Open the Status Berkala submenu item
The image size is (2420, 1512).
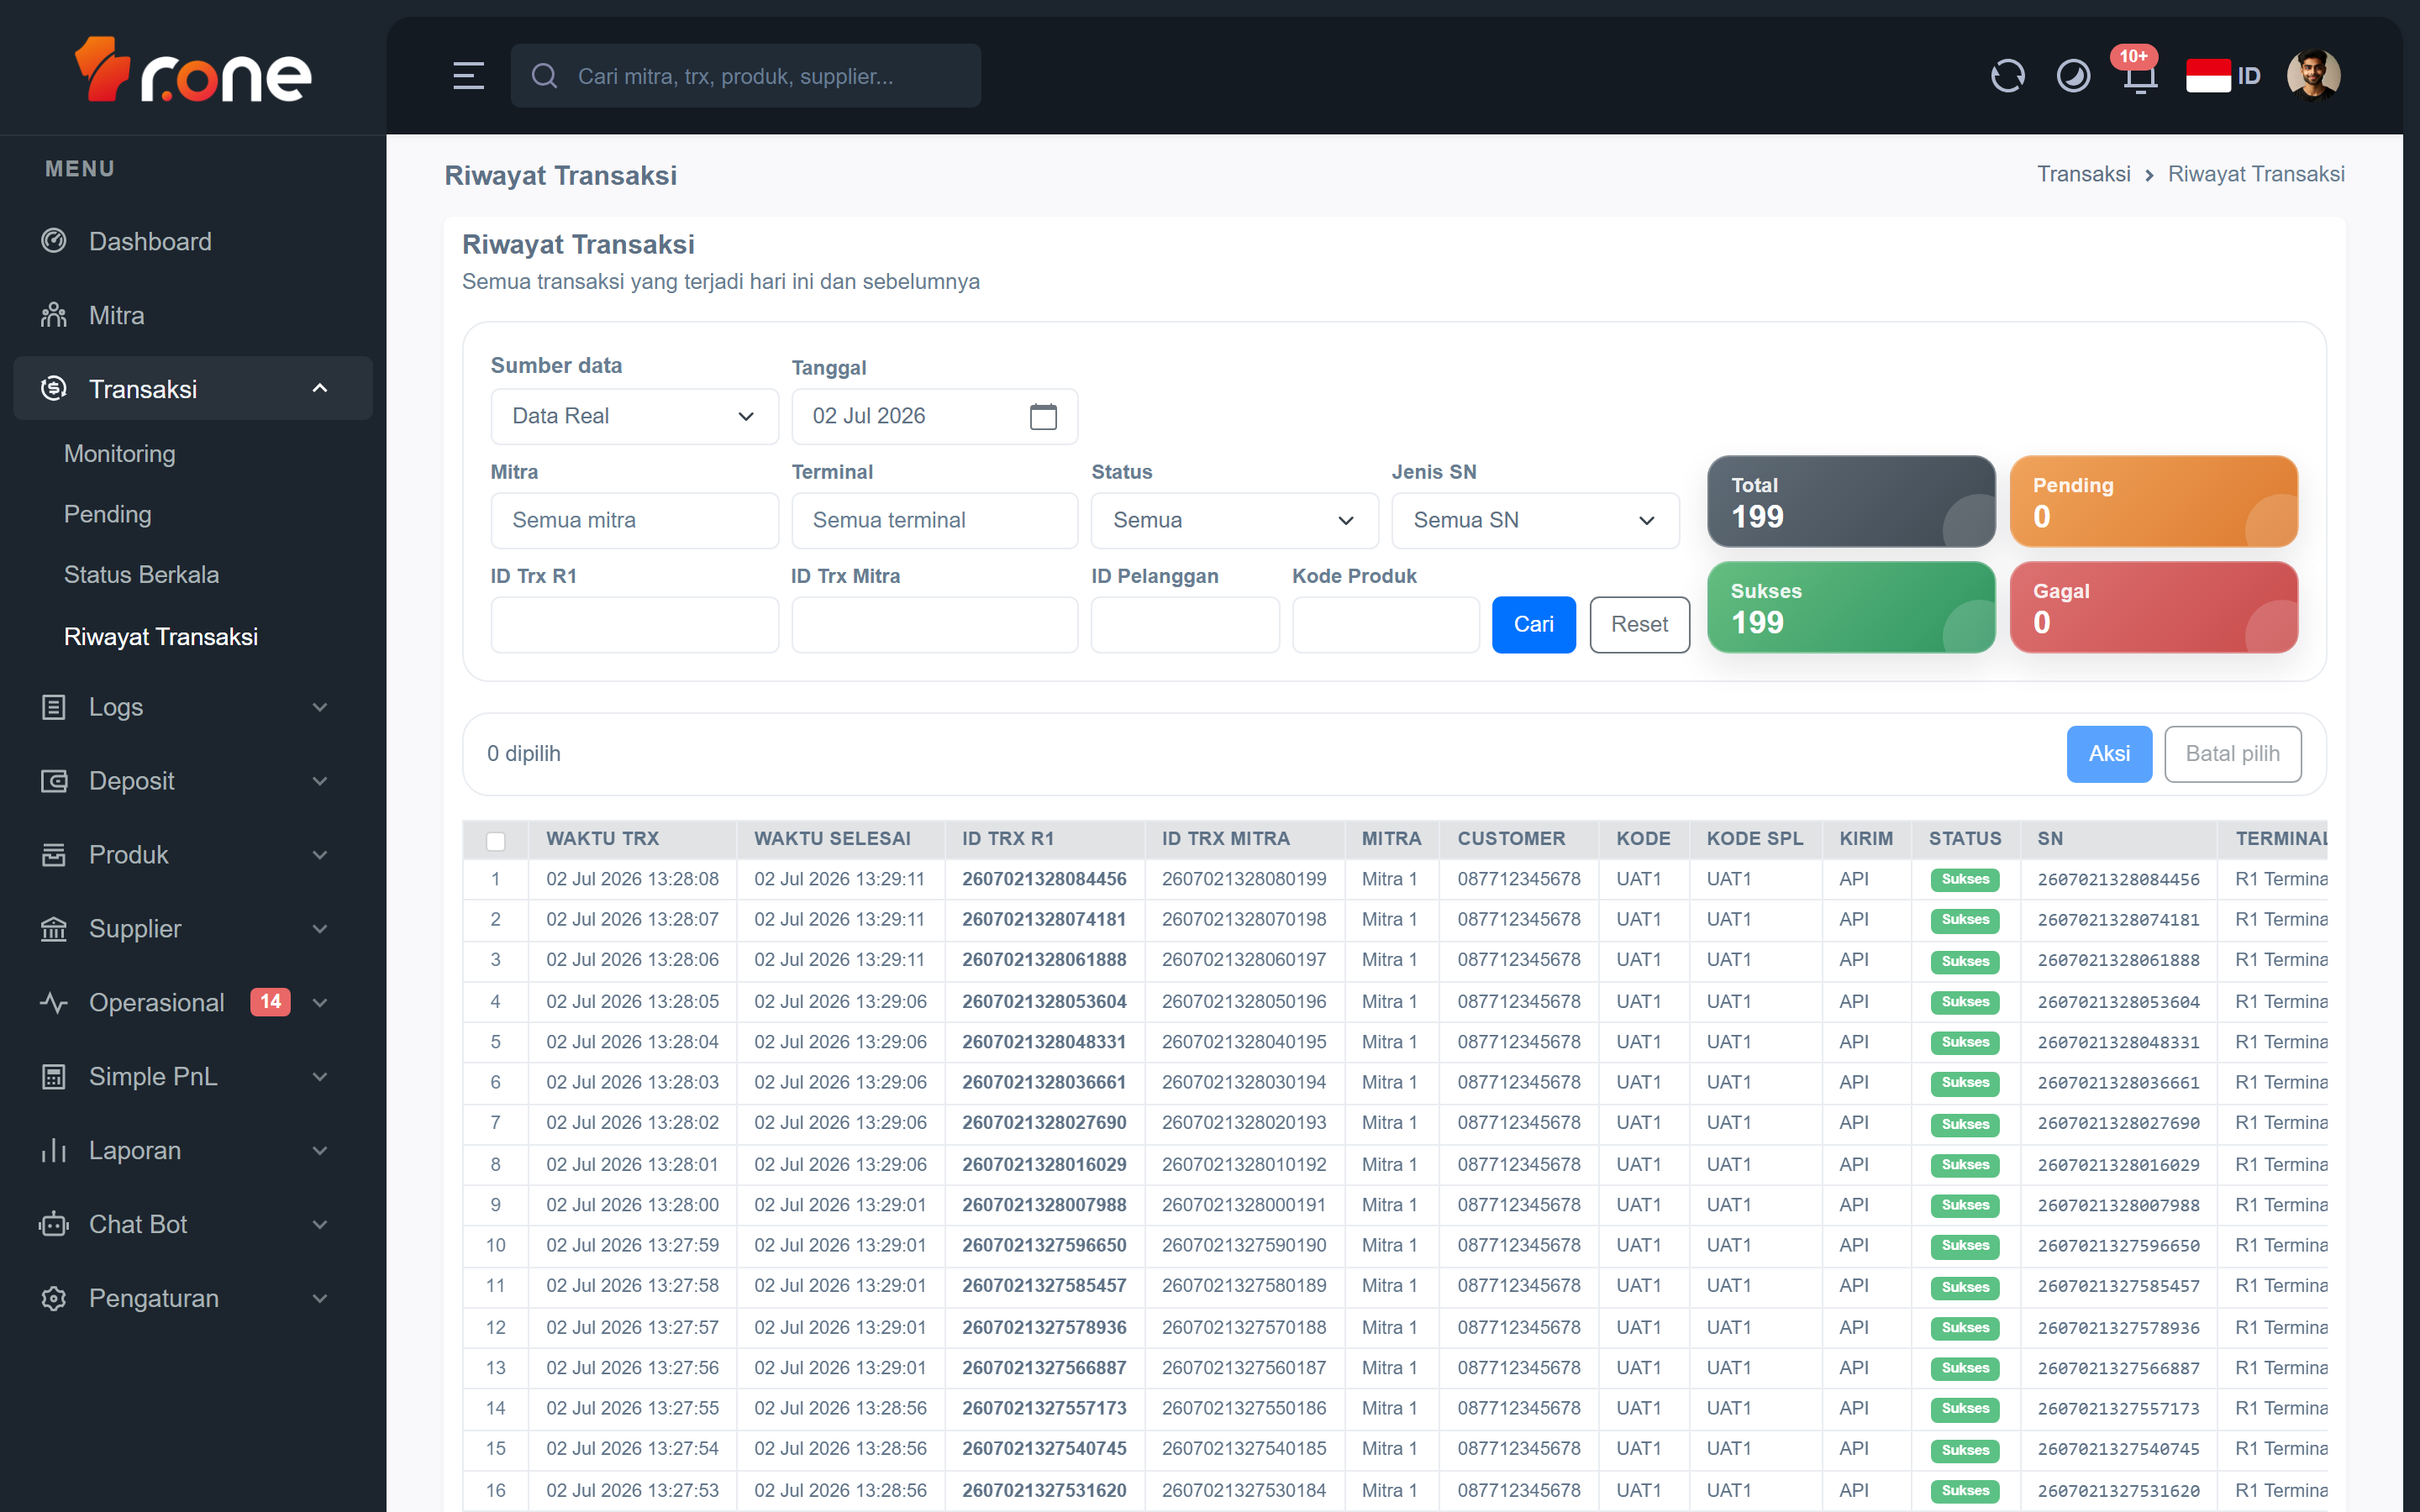point(141,575)
